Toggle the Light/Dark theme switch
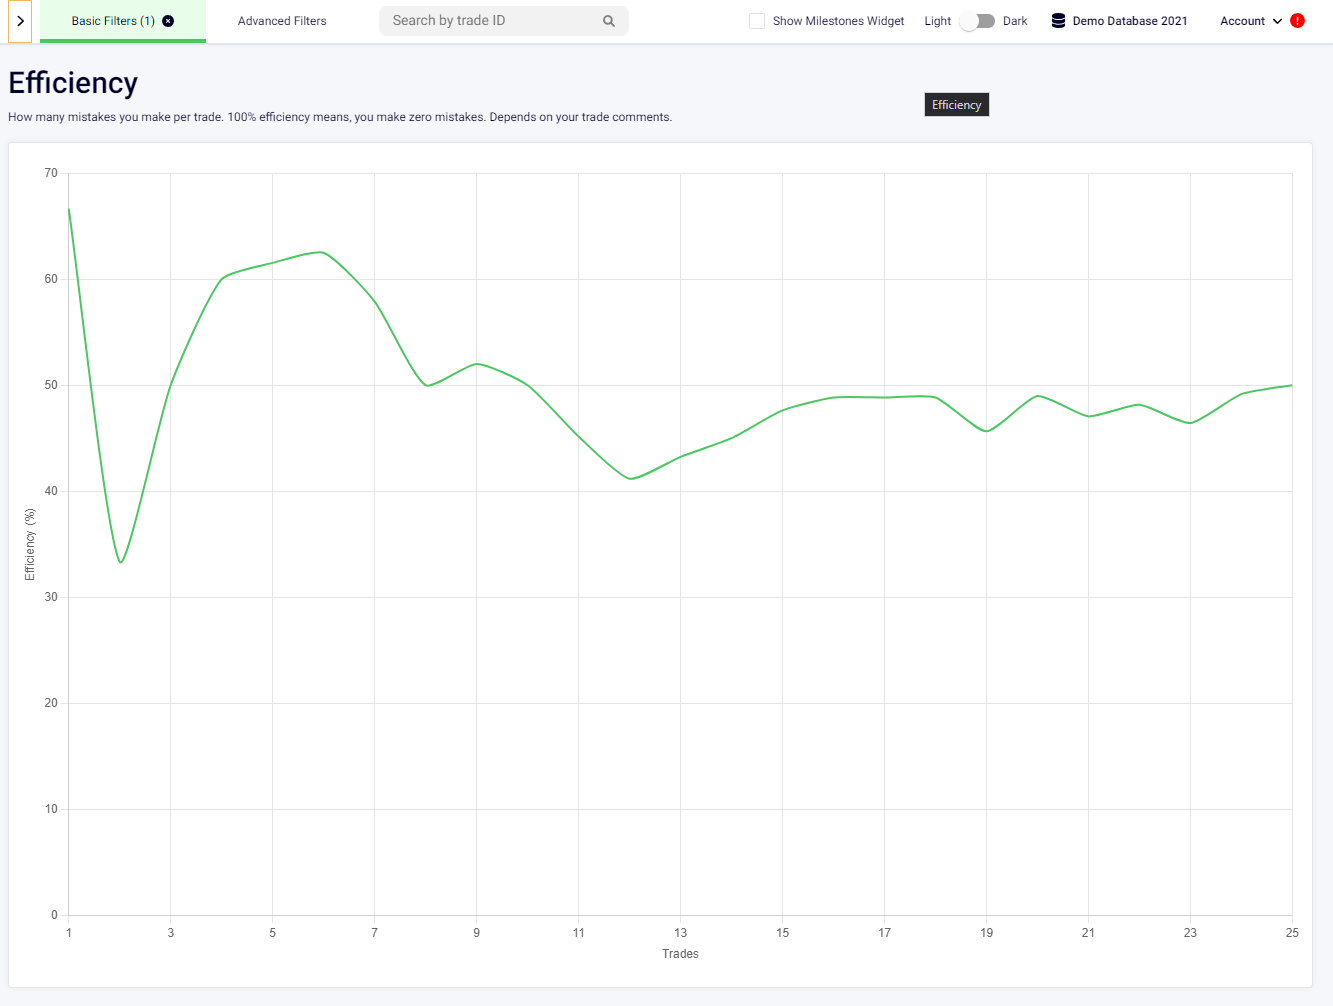The image size is (1333, 1006). (x=977, y=21)
